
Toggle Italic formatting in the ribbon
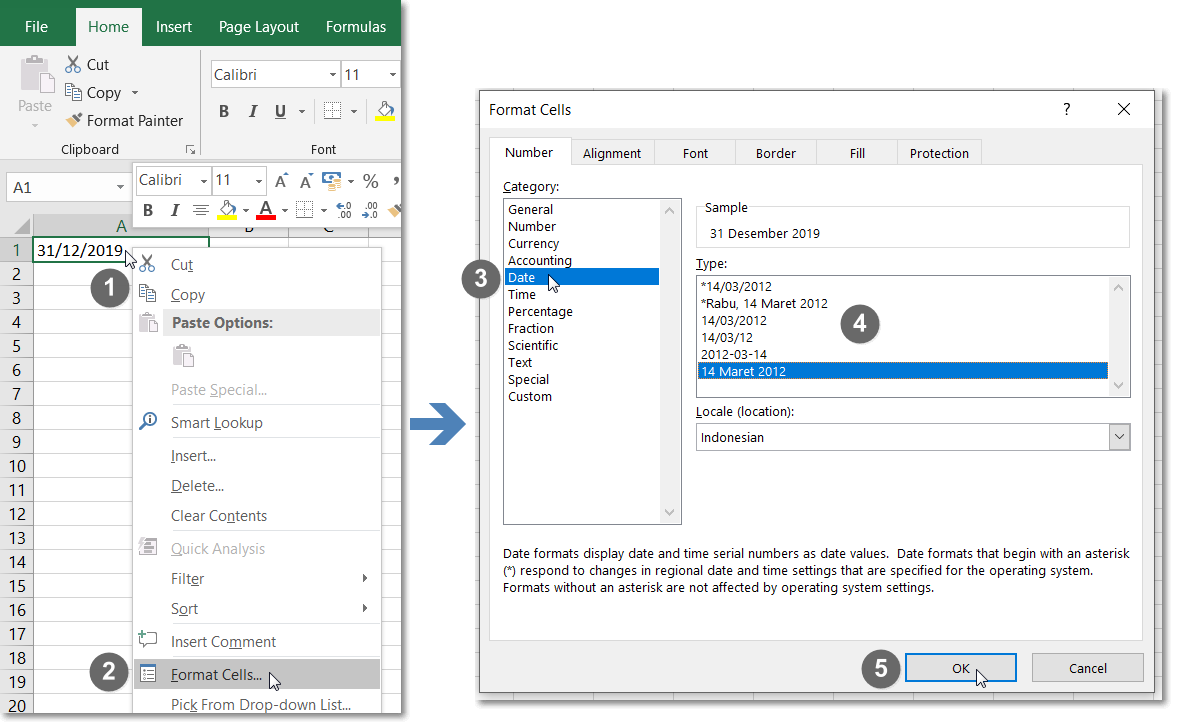pyautogui.click(x=251, y=111)
